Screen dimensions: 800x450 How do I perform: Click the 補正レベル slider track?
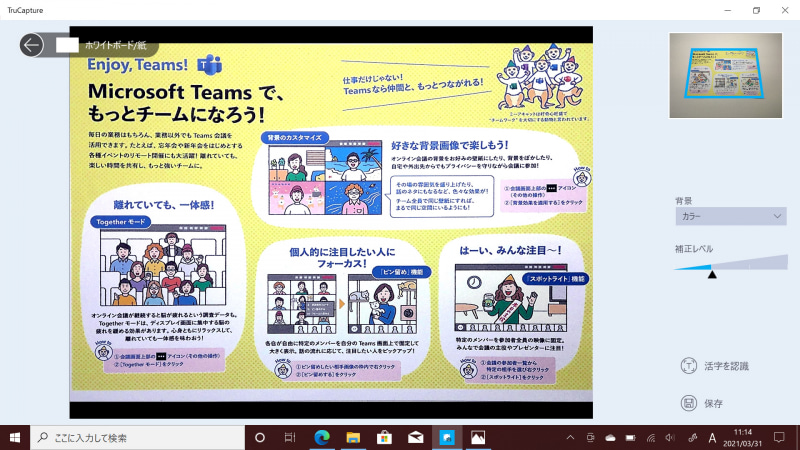click(731, 262)
